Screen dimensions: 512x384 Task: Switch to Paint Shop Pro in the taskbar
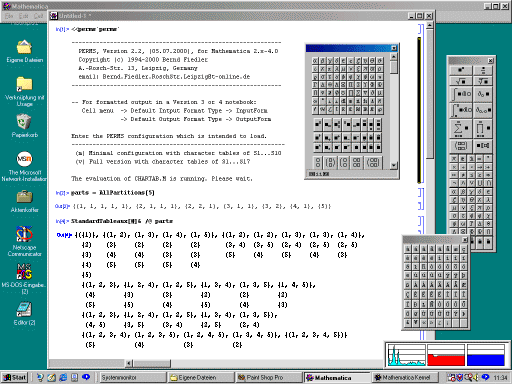point(270,377)
